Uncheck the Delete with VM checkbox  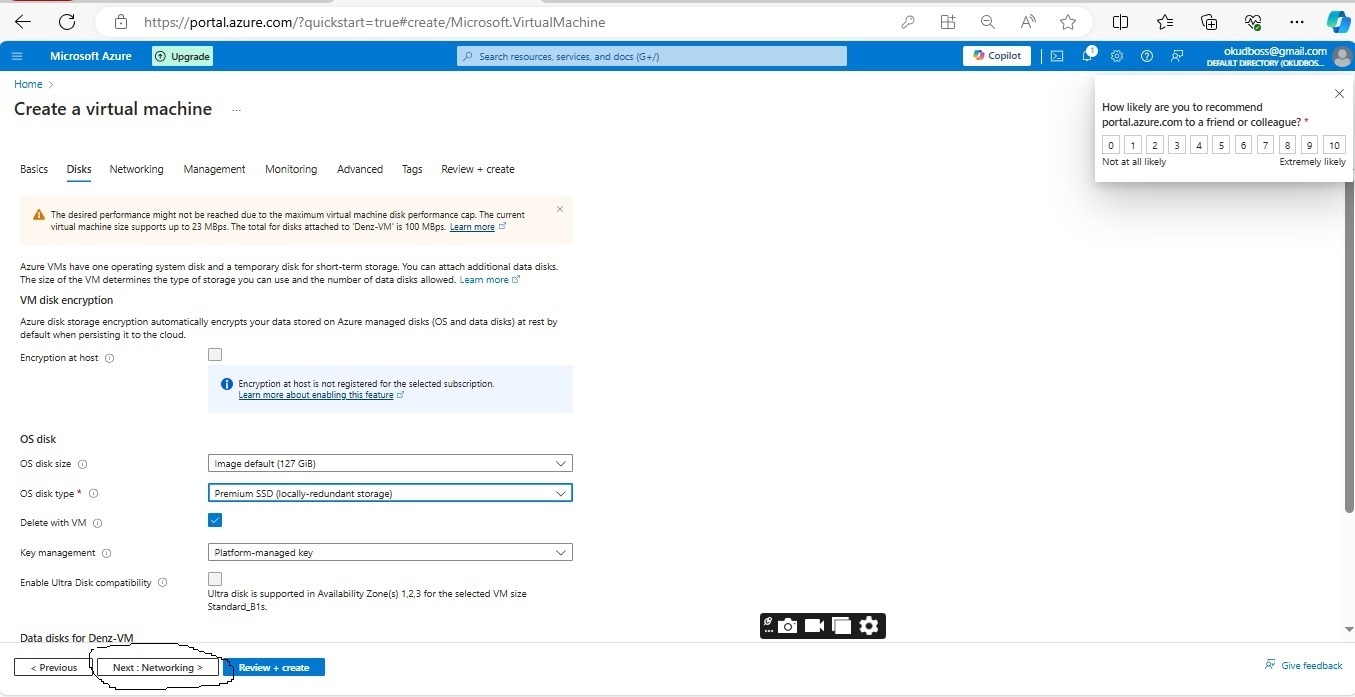(x=215, y=520)
